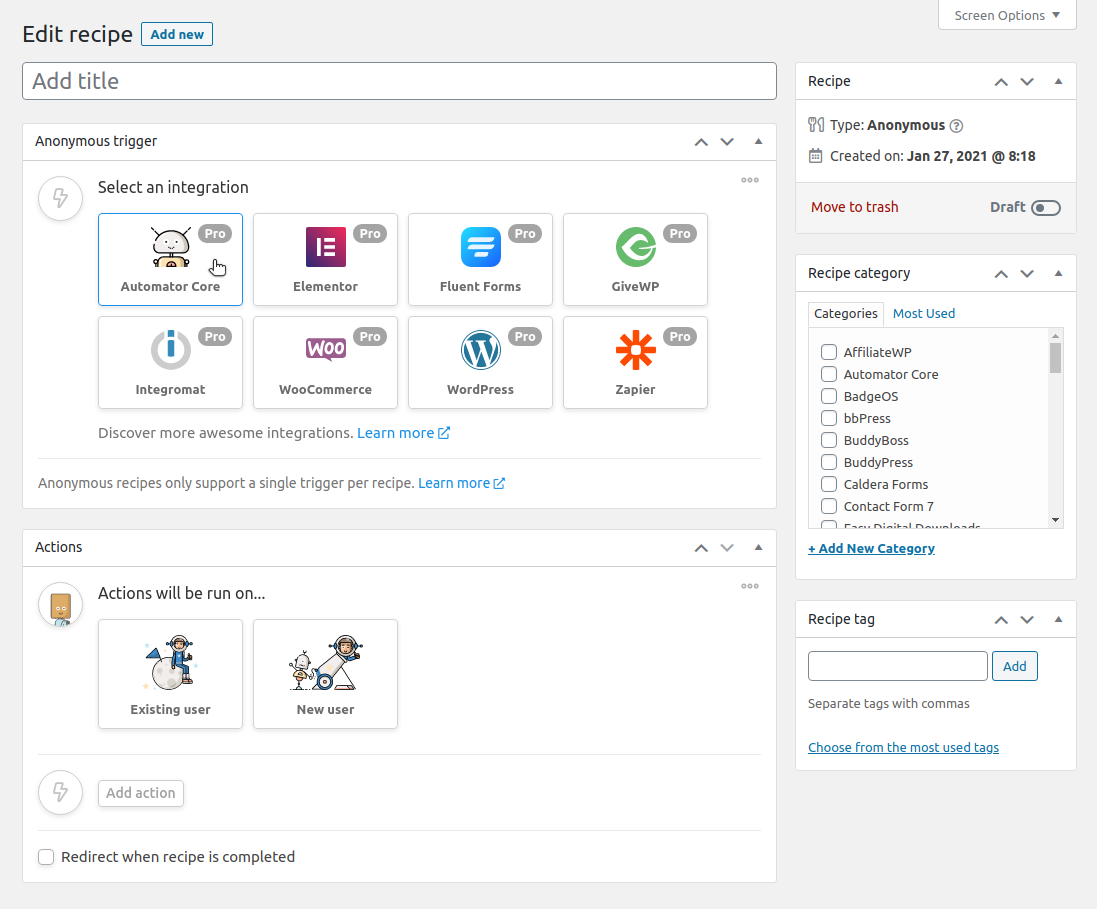Viewport: 1097px width, 909px height.
Task: Switch to the Categories tab
Action: (x=845, y=313)
